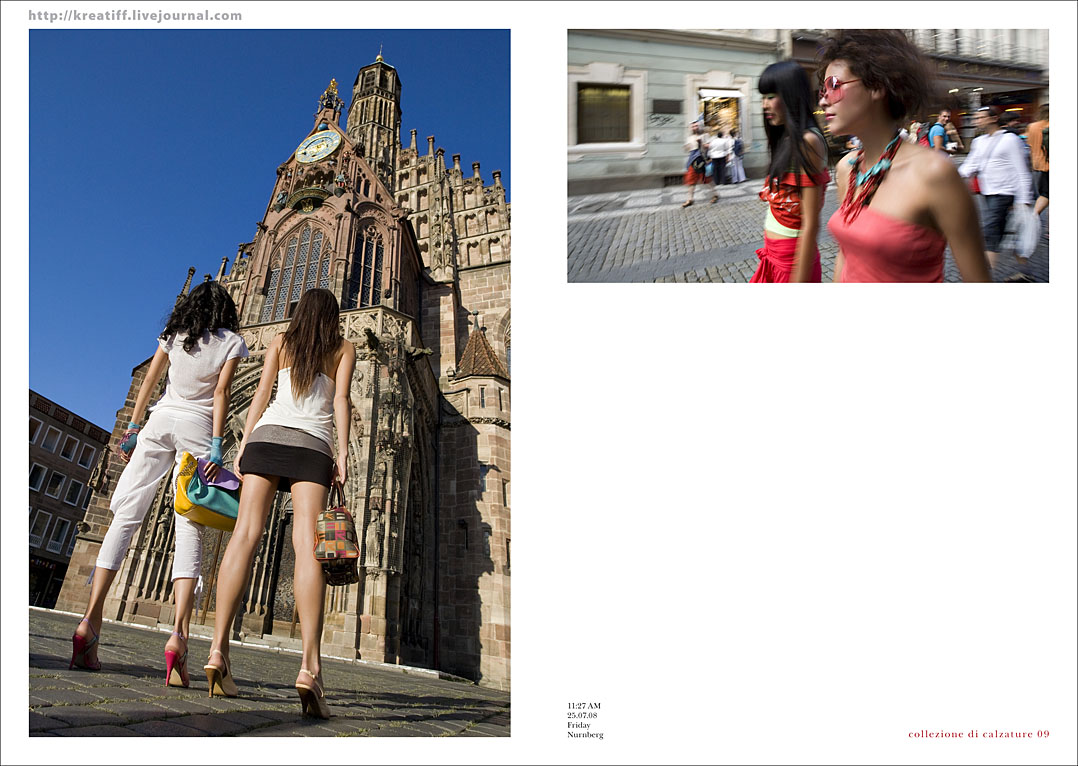Click the dark window on the green building
1078x766 pixels.
coord(603,113)
